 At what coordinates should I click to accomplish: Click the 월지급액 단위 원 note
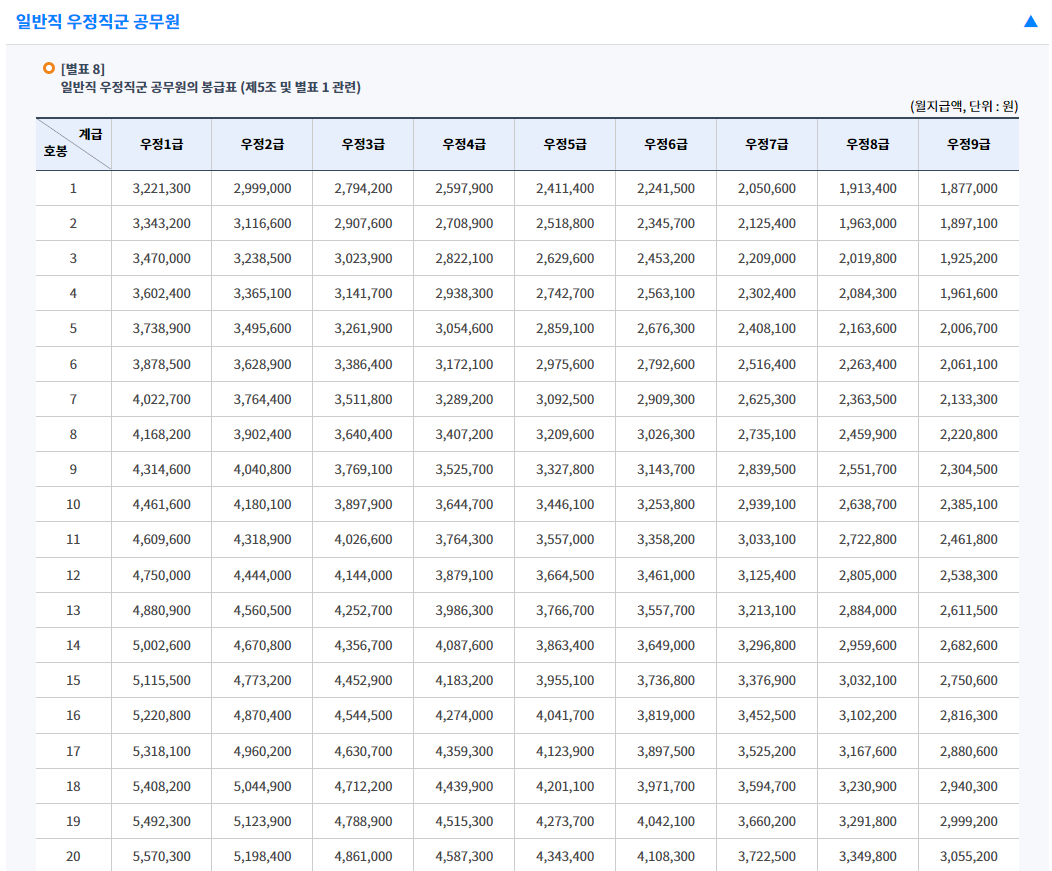[963, 106]
